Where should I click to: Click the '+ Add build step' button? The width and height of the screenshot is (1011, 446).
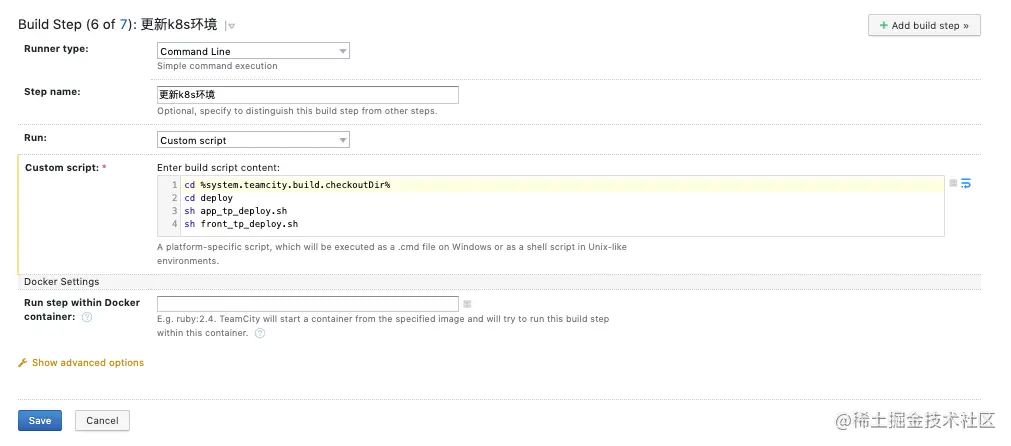(x=924, y=25)
